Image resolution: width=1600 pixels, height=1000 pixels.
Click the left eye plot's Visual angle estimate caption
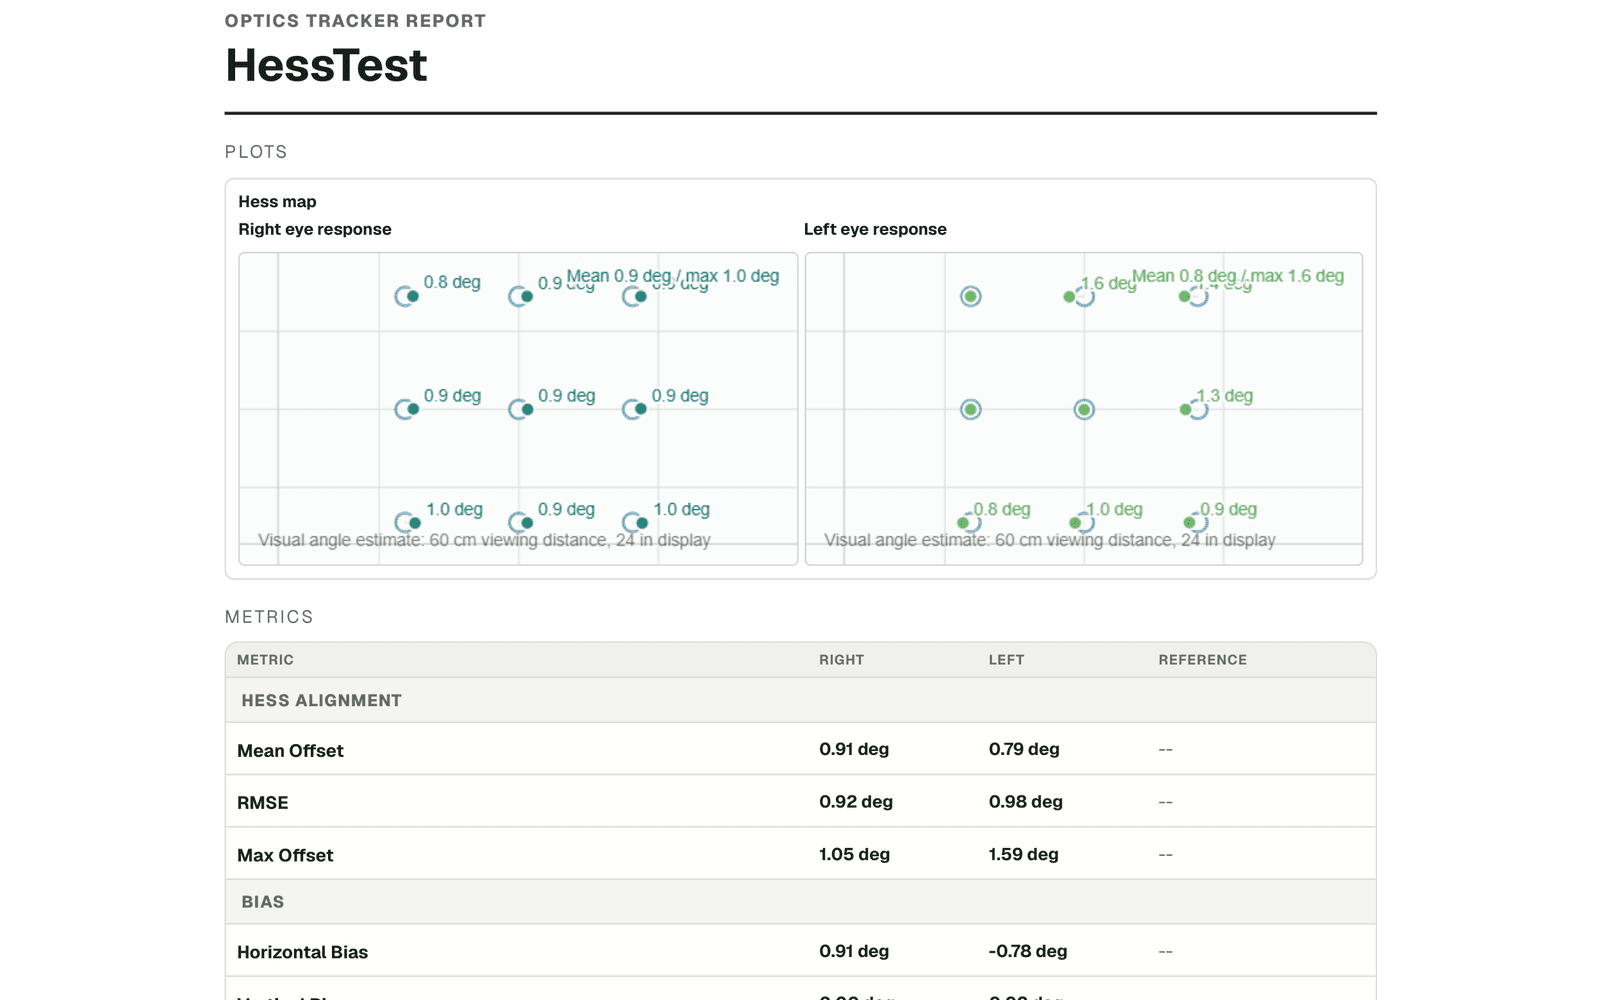1050,540
